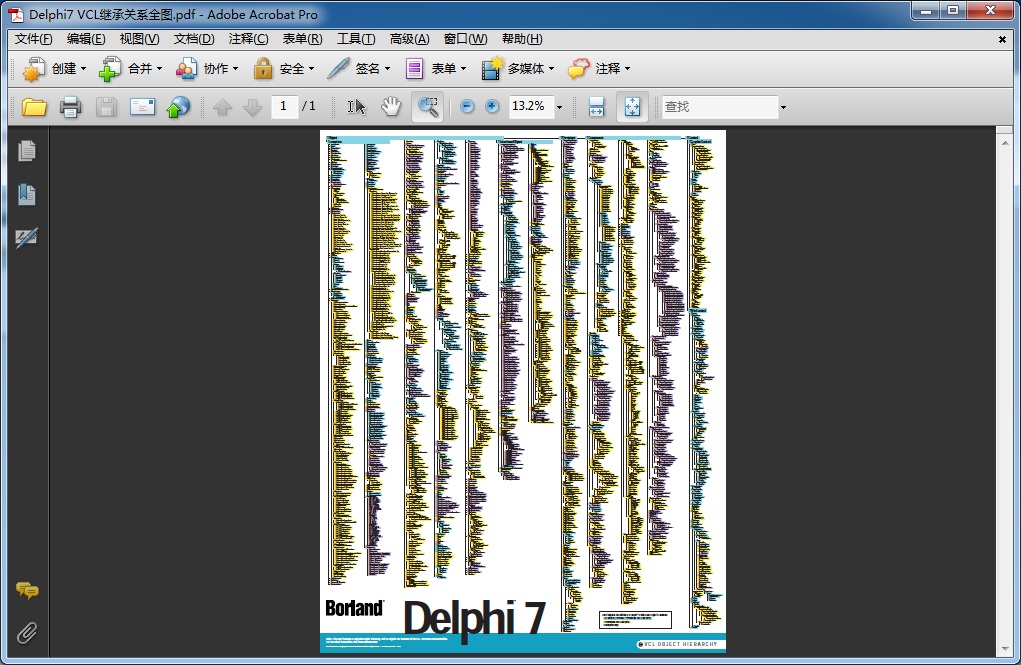
Task: Open the Signatures panel in sidebar
Action: [x=27, y=237]
